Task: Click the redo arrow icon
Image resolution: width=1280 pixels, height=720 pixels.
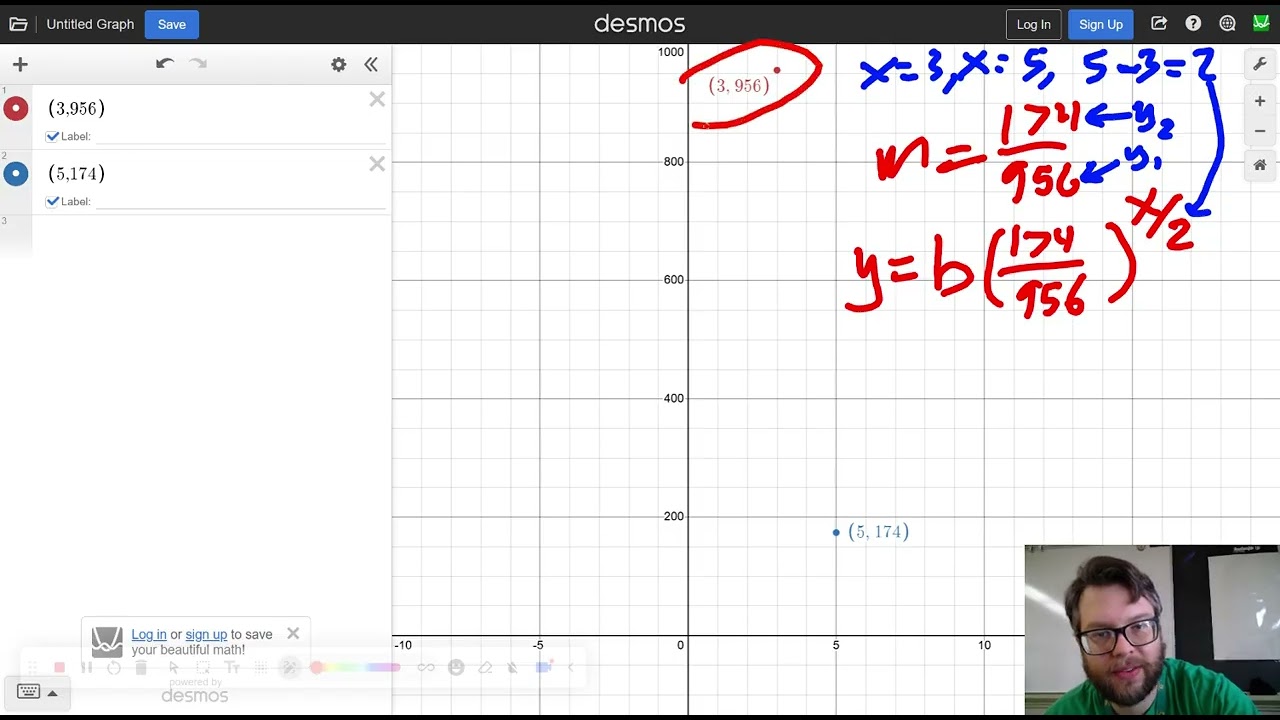Action: tap(198, 64)
